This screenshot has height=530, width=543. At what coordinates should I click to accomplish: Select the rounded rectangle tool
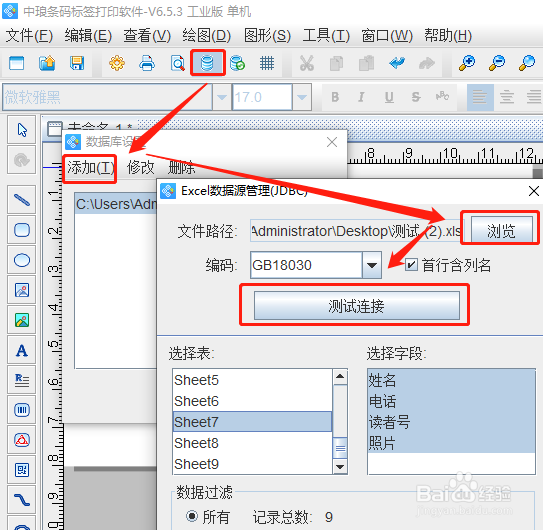coord(22,230)
